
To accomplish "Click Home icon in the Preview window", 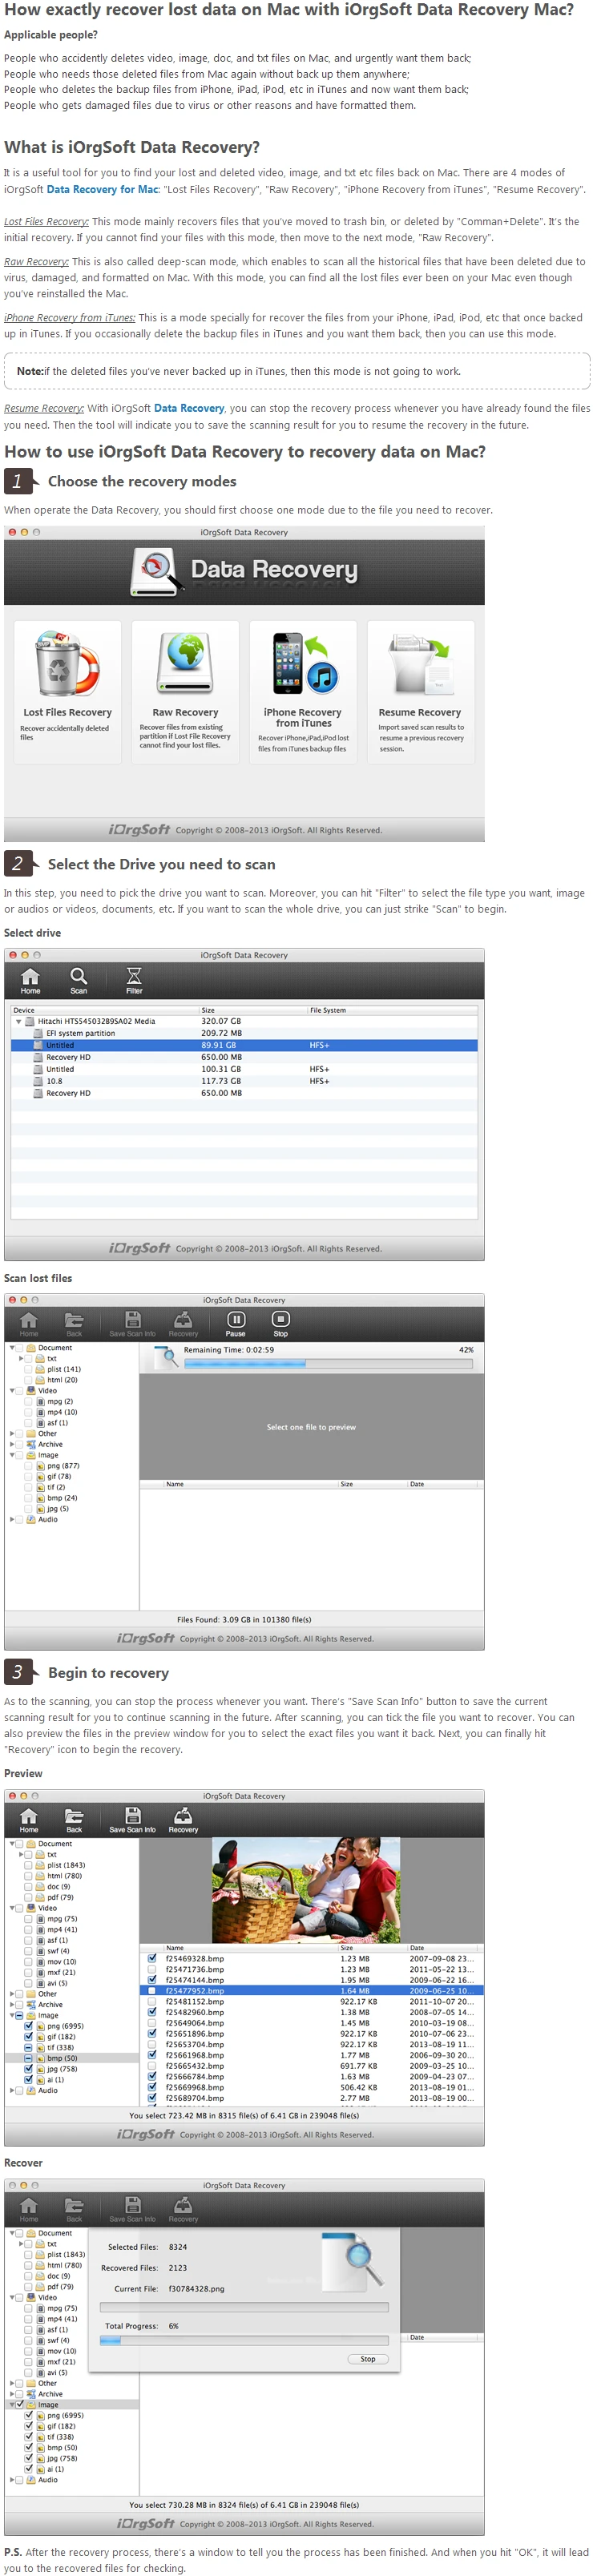I will [x=29, y=1819].
